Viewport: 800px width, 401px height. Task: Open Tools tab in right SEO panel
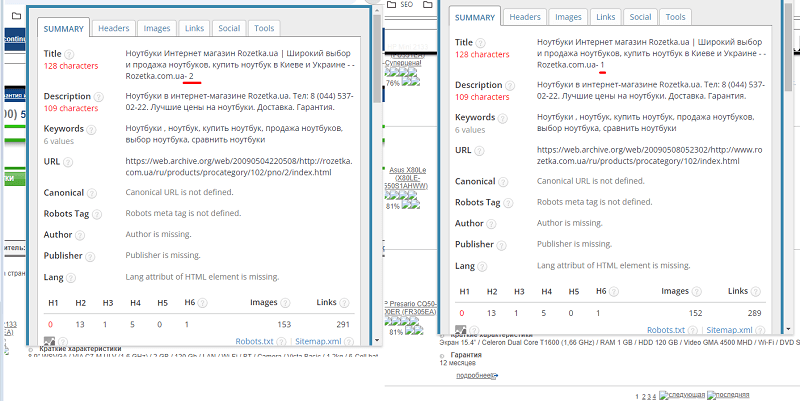676,17
